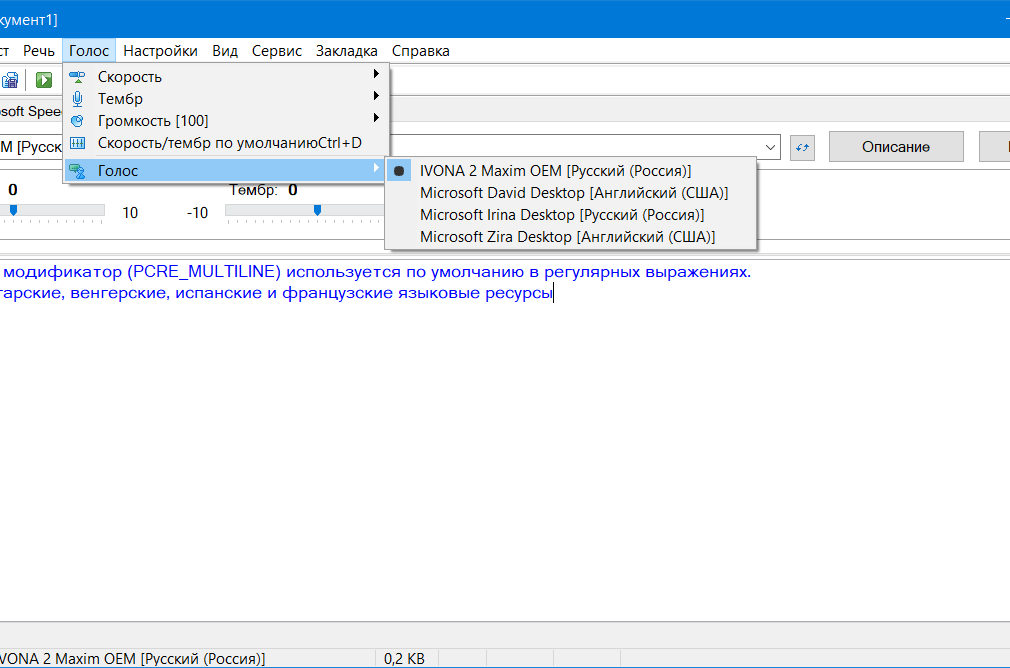Choose Microsoft David Desktop voice
Image resolution: width=1010 pixels, height=668 pixels.
click(571, 193)
